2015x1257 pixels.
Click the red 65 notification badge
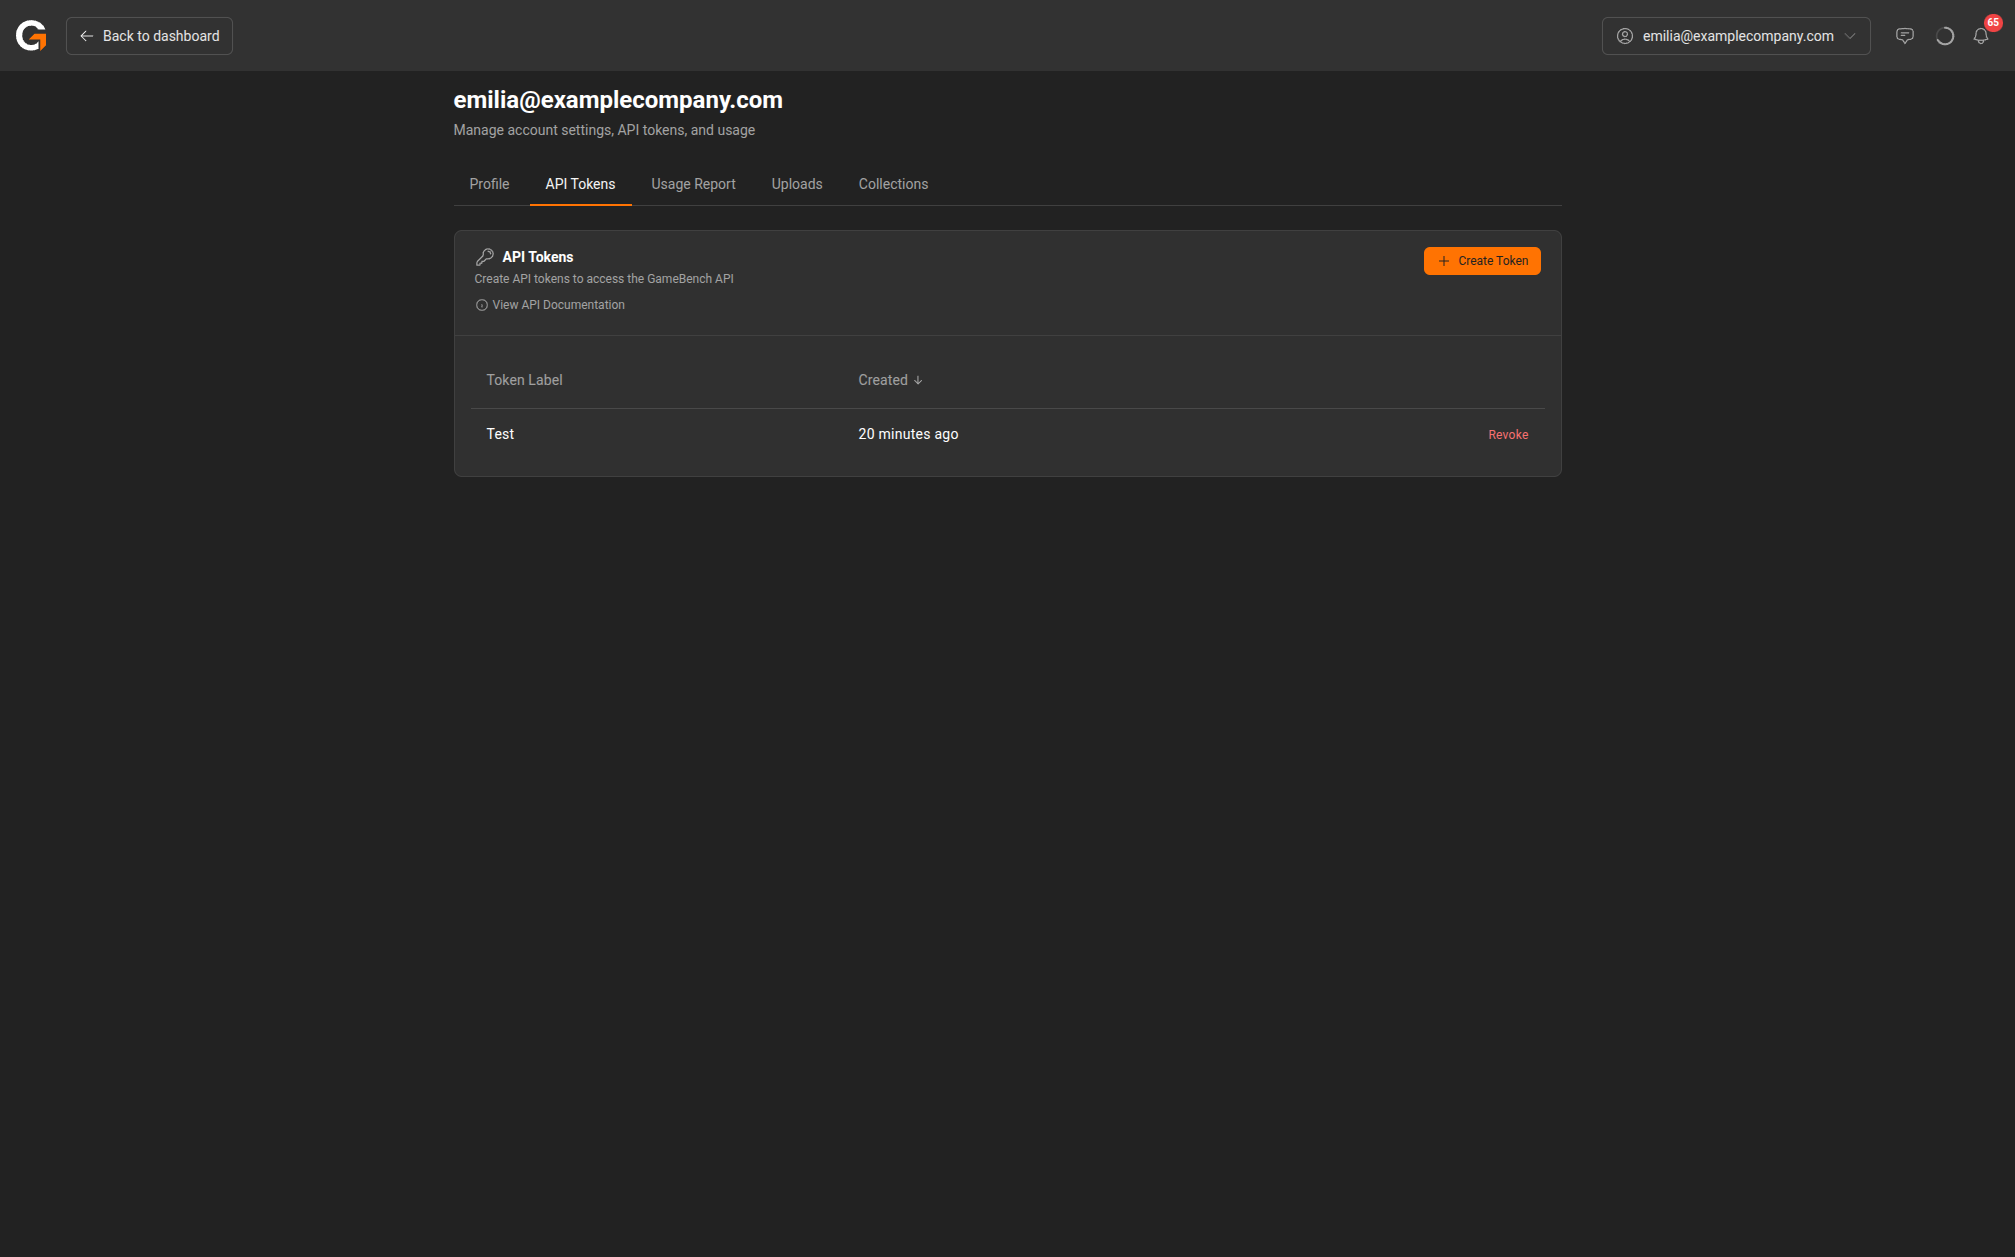click(1993, 22)
